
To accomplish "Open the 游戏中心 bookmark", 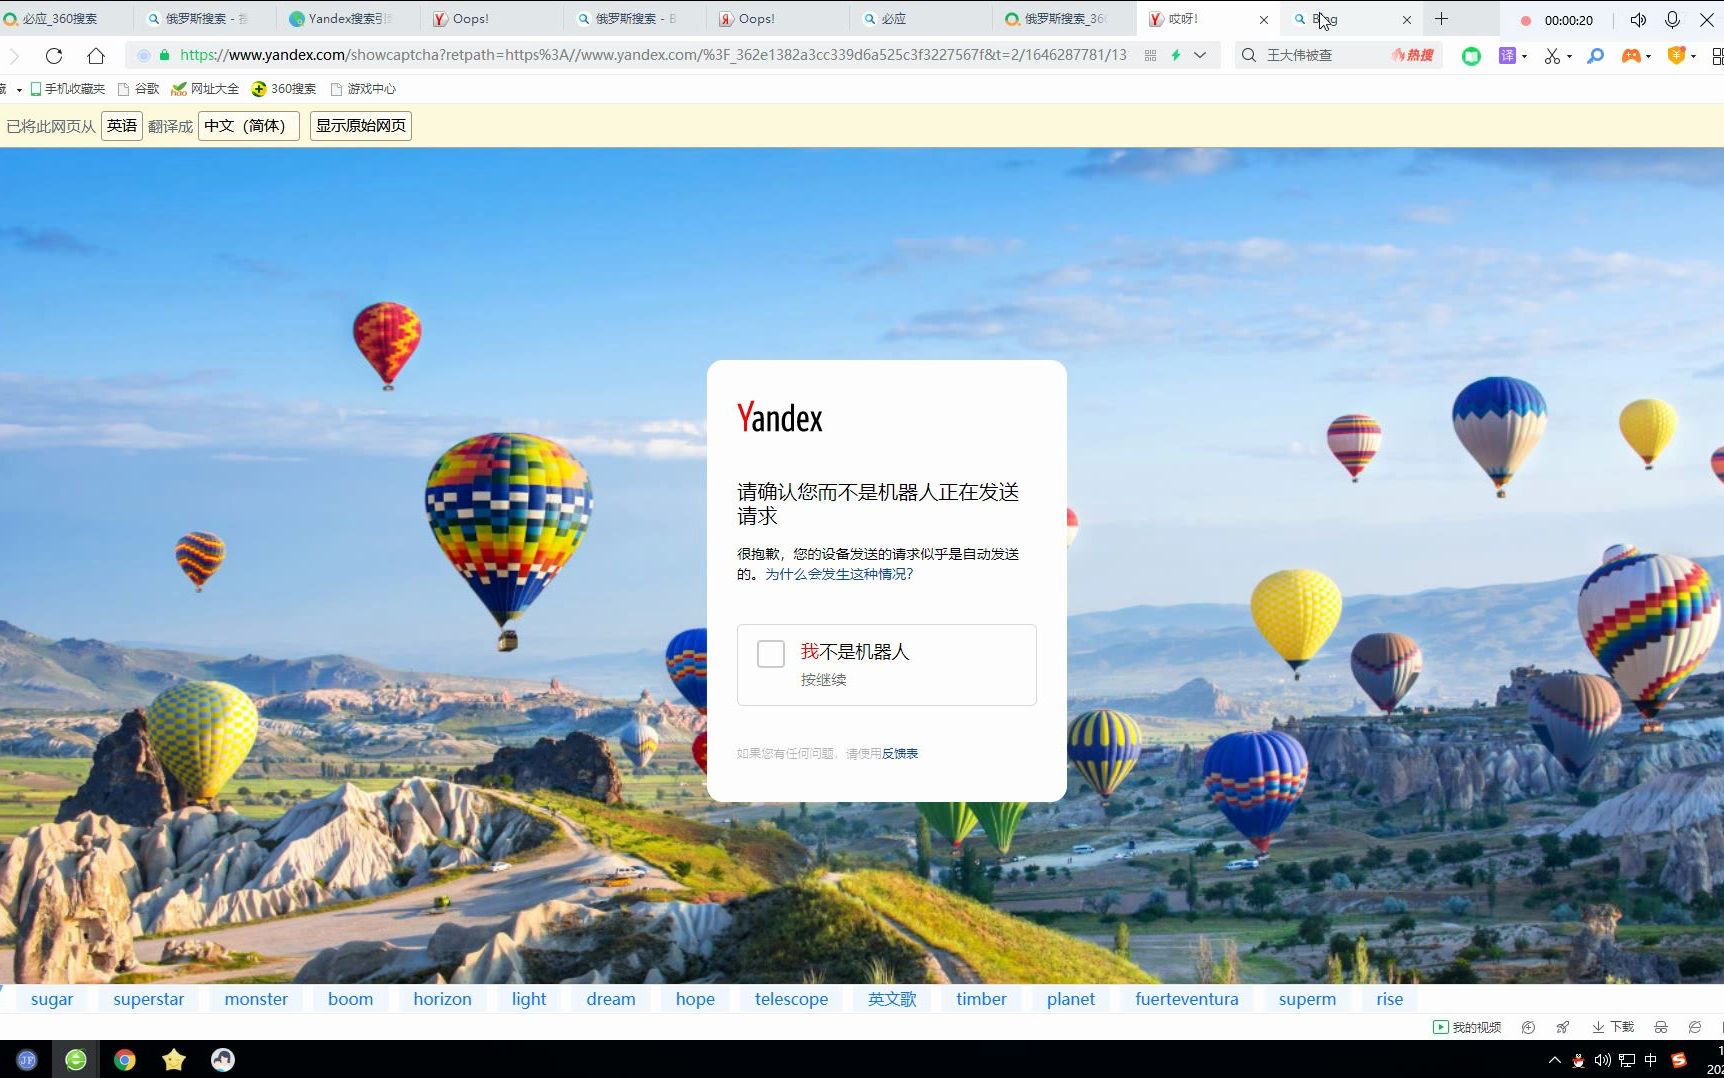I will 363,89.
